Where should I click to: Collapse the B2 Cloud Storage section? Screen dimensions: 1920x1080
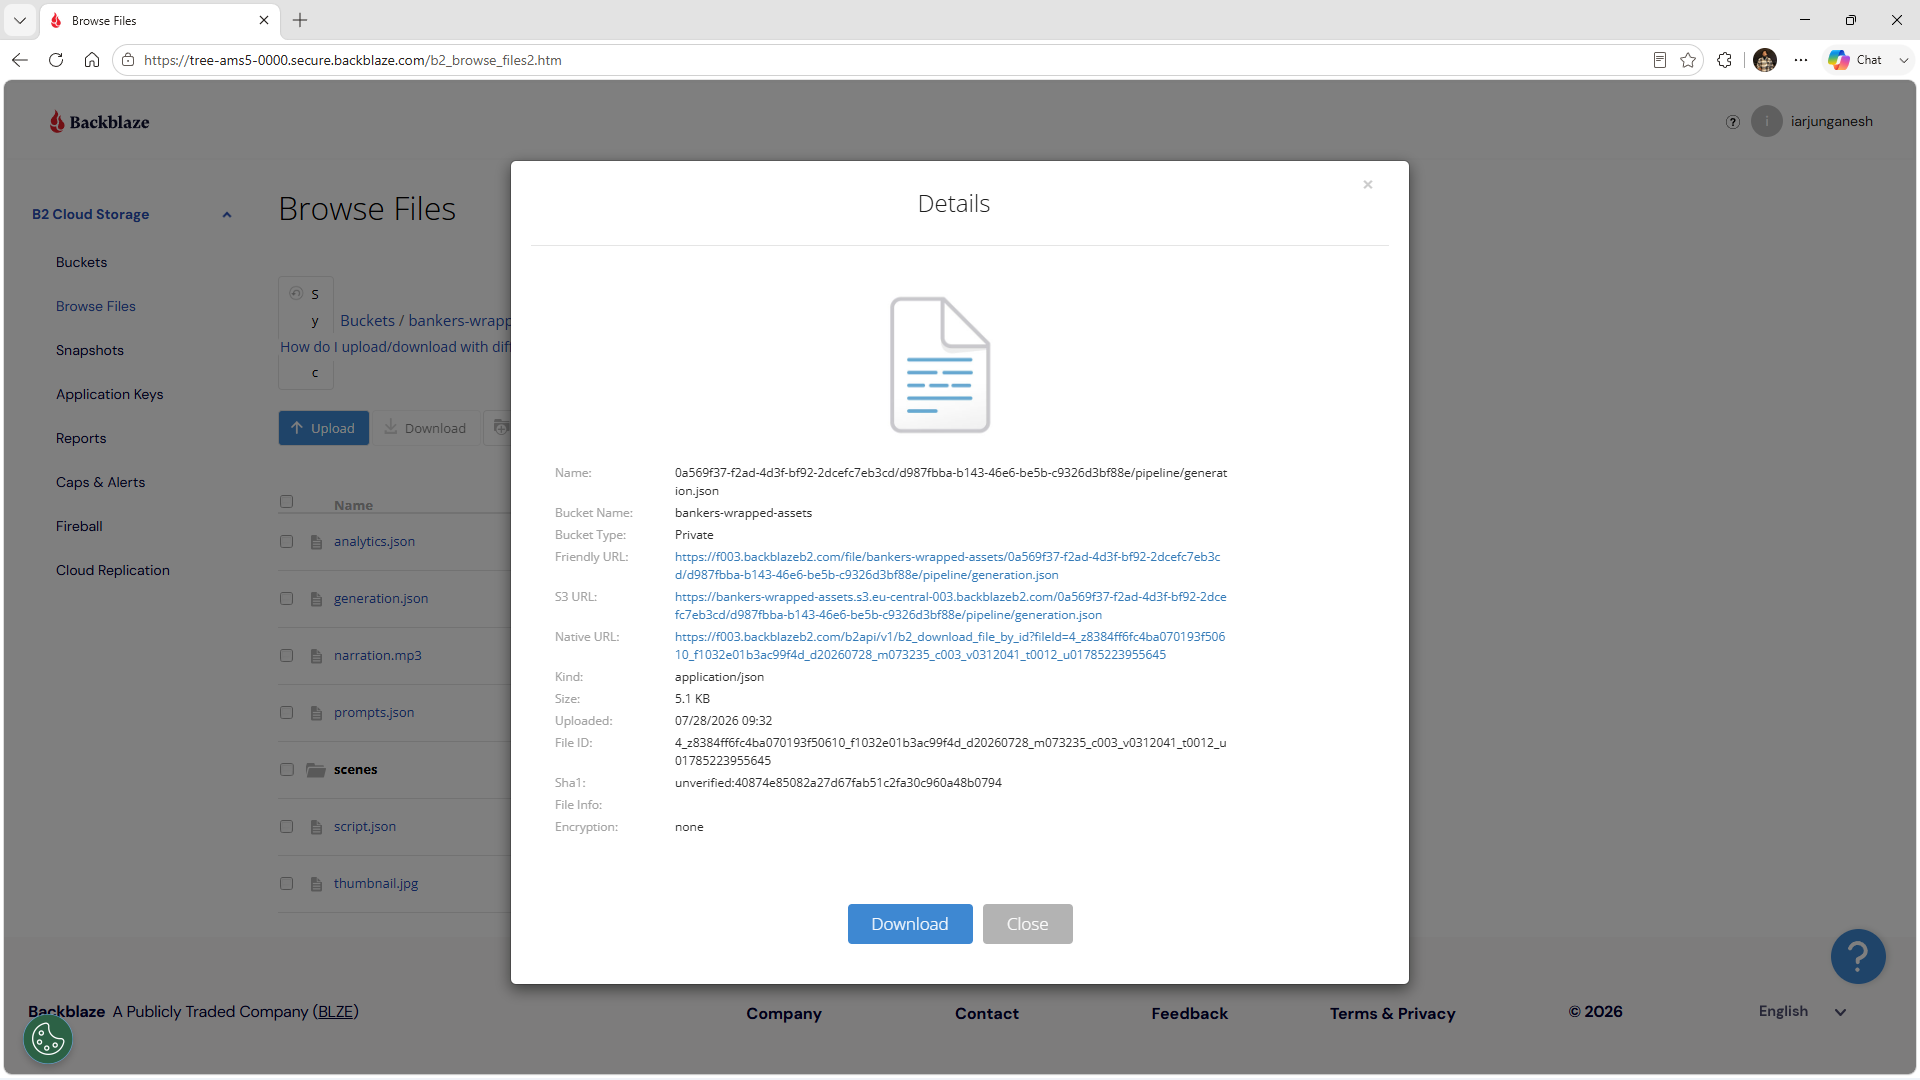click(x=227, y=215)
